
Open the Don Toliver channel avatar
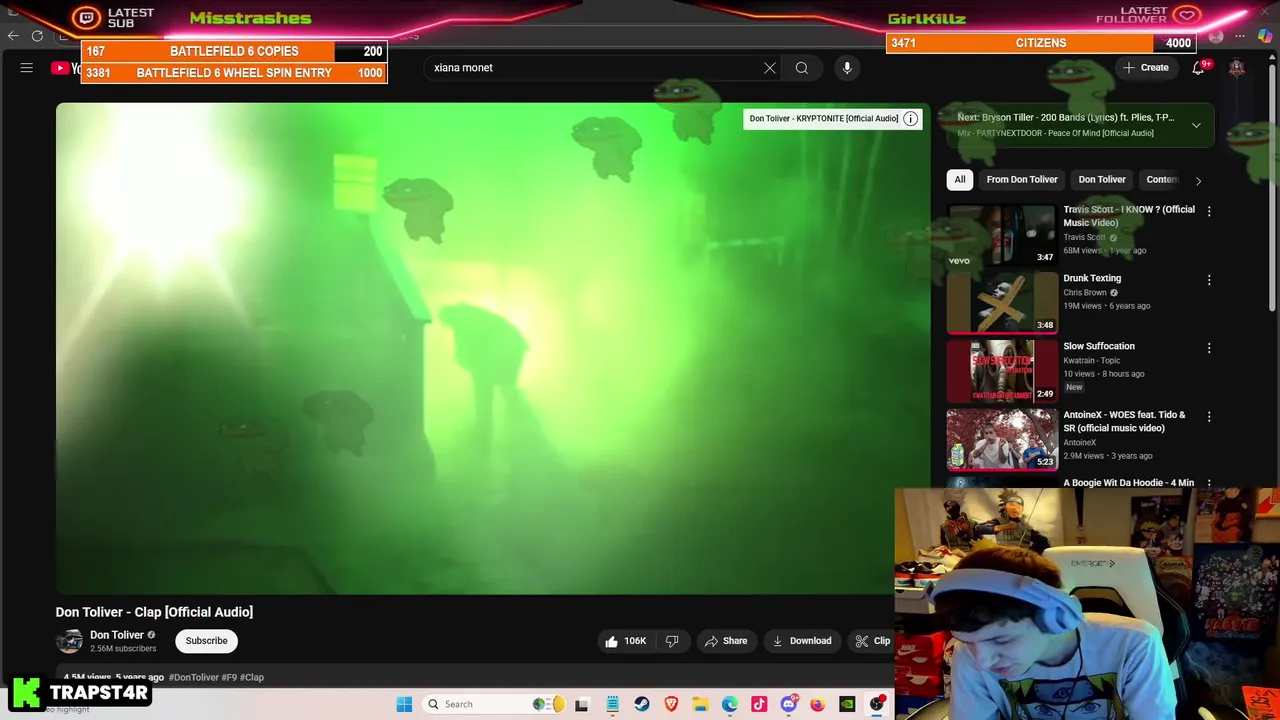click(x=69, y=641)
